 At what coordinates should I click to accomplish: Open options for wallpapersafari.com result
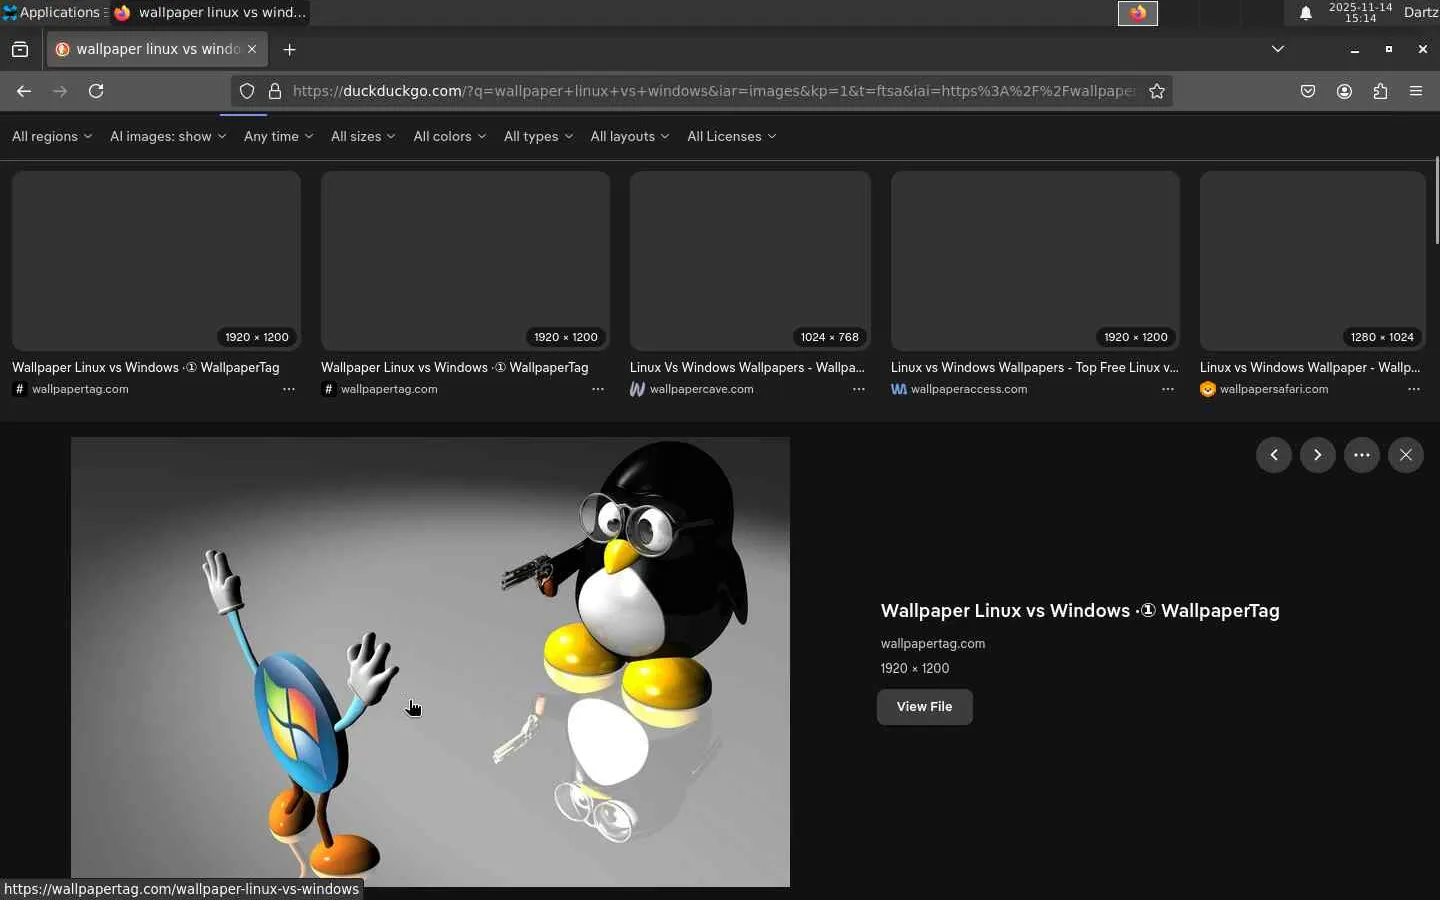(x=1414, y=389)
